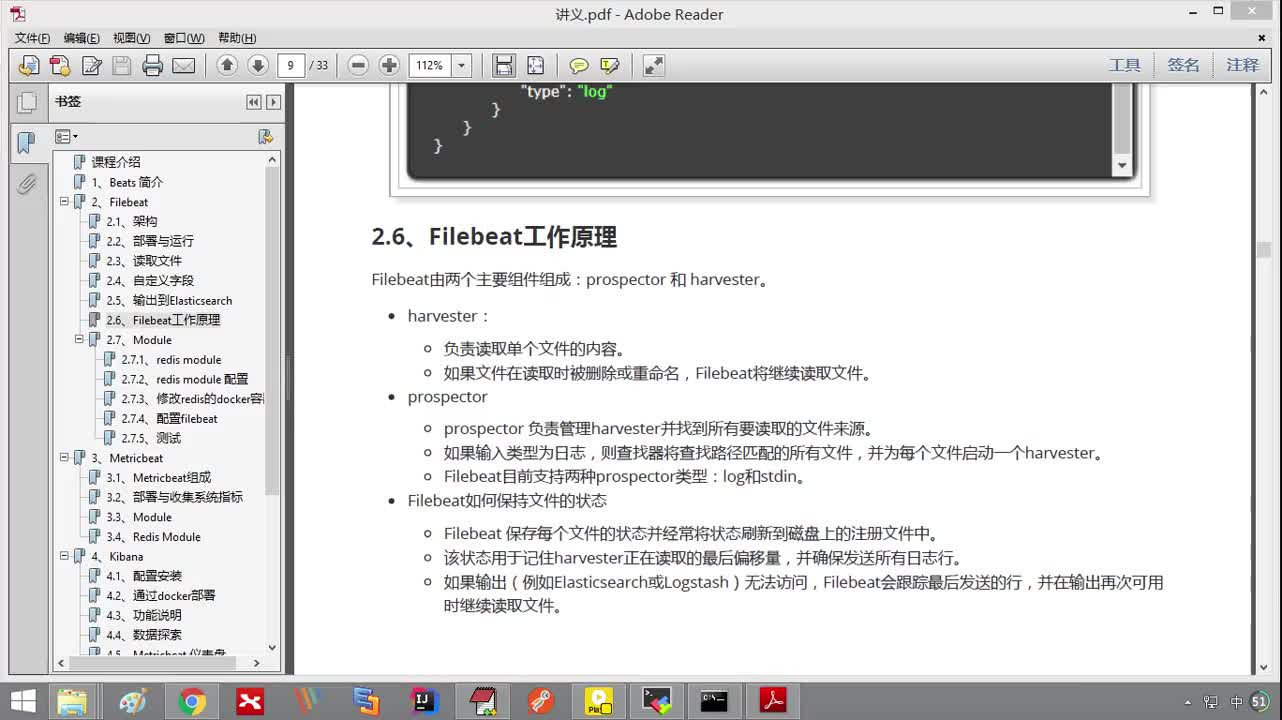Screen dimensions: 1282x720
Task: Collapse the 2.7、Module bookmark node
Action: tap(79, 340)
